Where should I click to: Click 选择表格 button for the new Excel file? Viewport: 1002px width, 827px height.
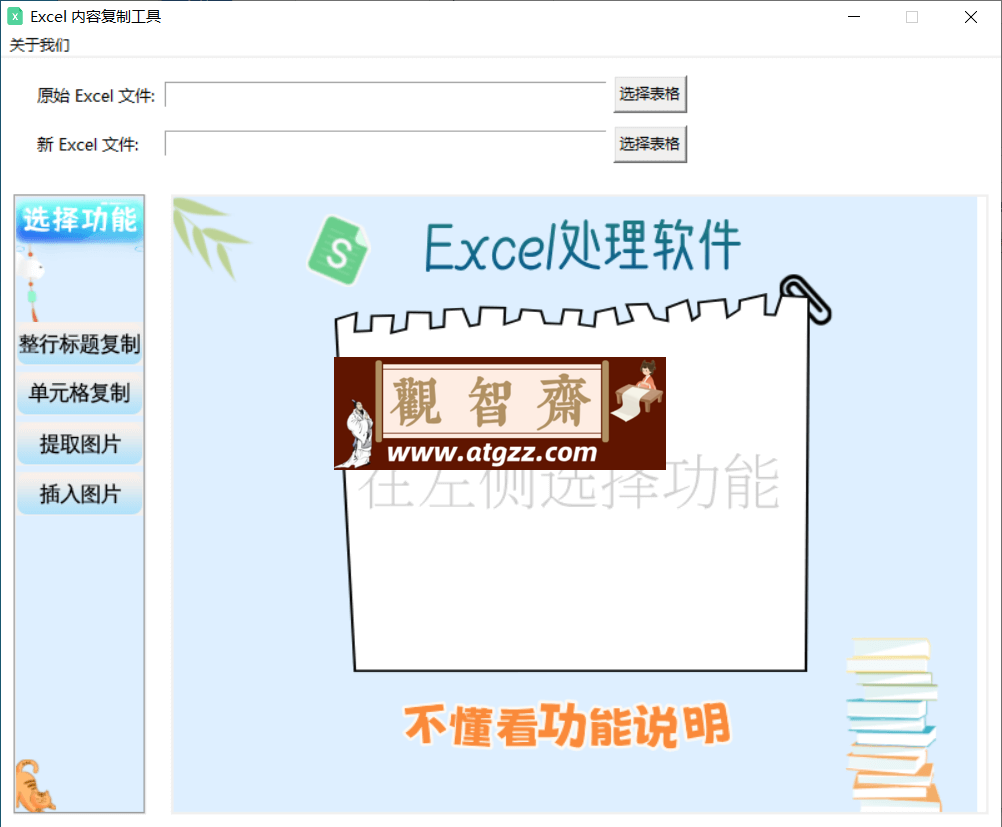(x=650, y=144)
